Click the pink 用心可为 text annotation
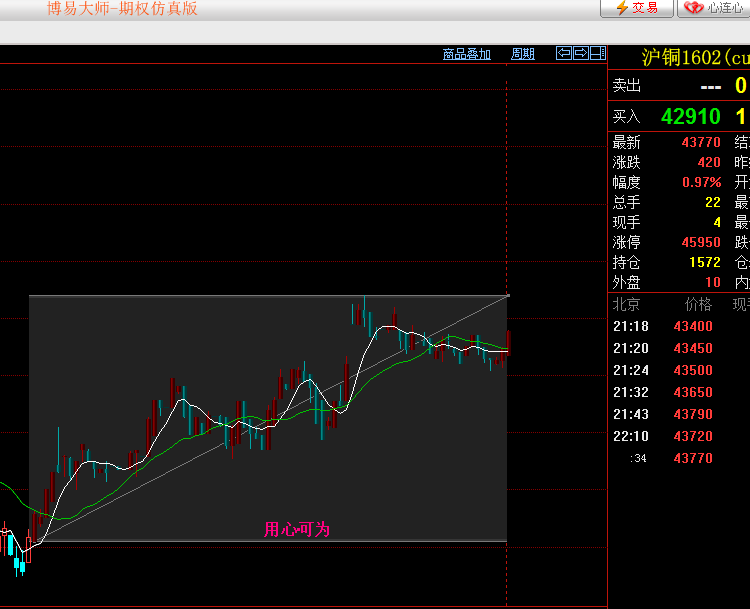Screen dimensions: 750x609 [x=296, y=529]
